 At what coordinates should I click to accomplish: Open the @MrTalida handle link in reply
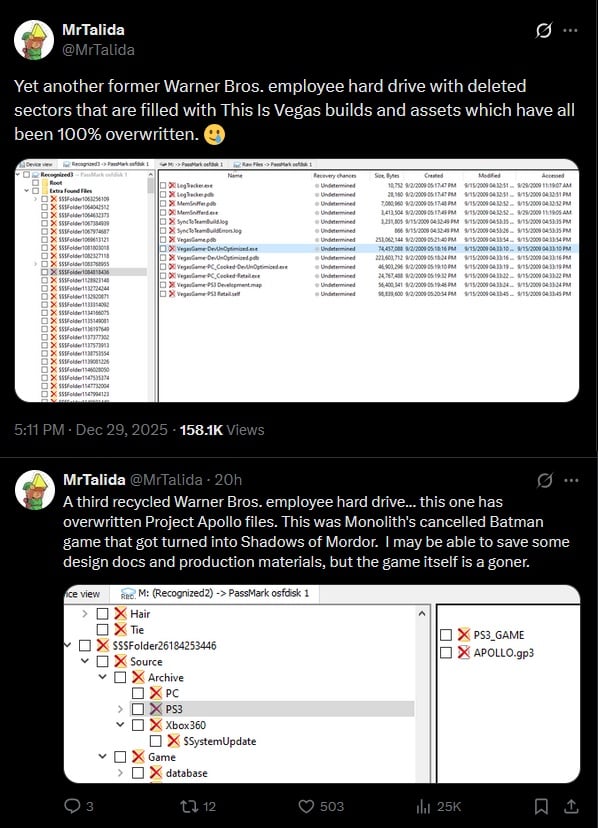[166, 479]
